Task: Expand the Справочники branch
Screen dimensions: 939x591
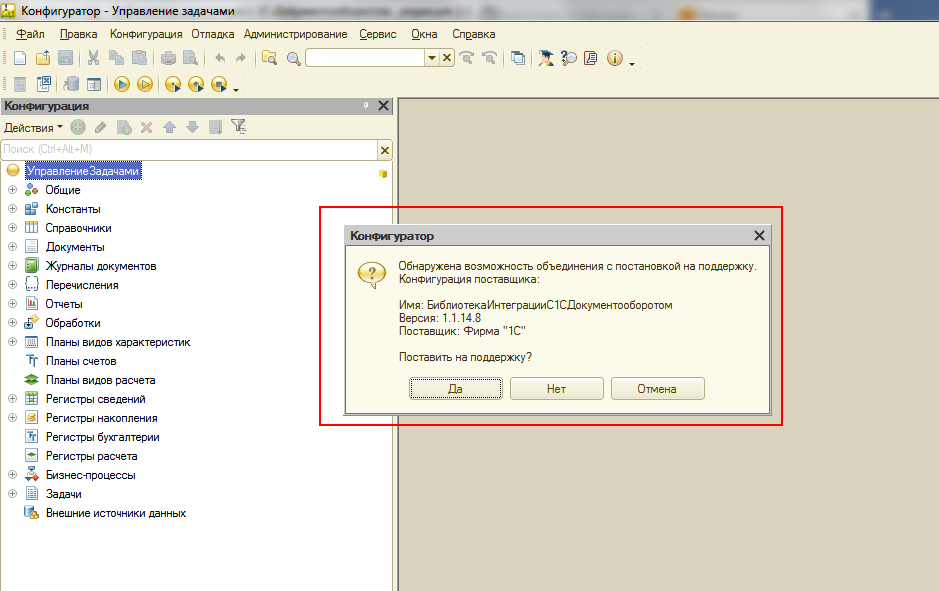Action: coord(12,228)
